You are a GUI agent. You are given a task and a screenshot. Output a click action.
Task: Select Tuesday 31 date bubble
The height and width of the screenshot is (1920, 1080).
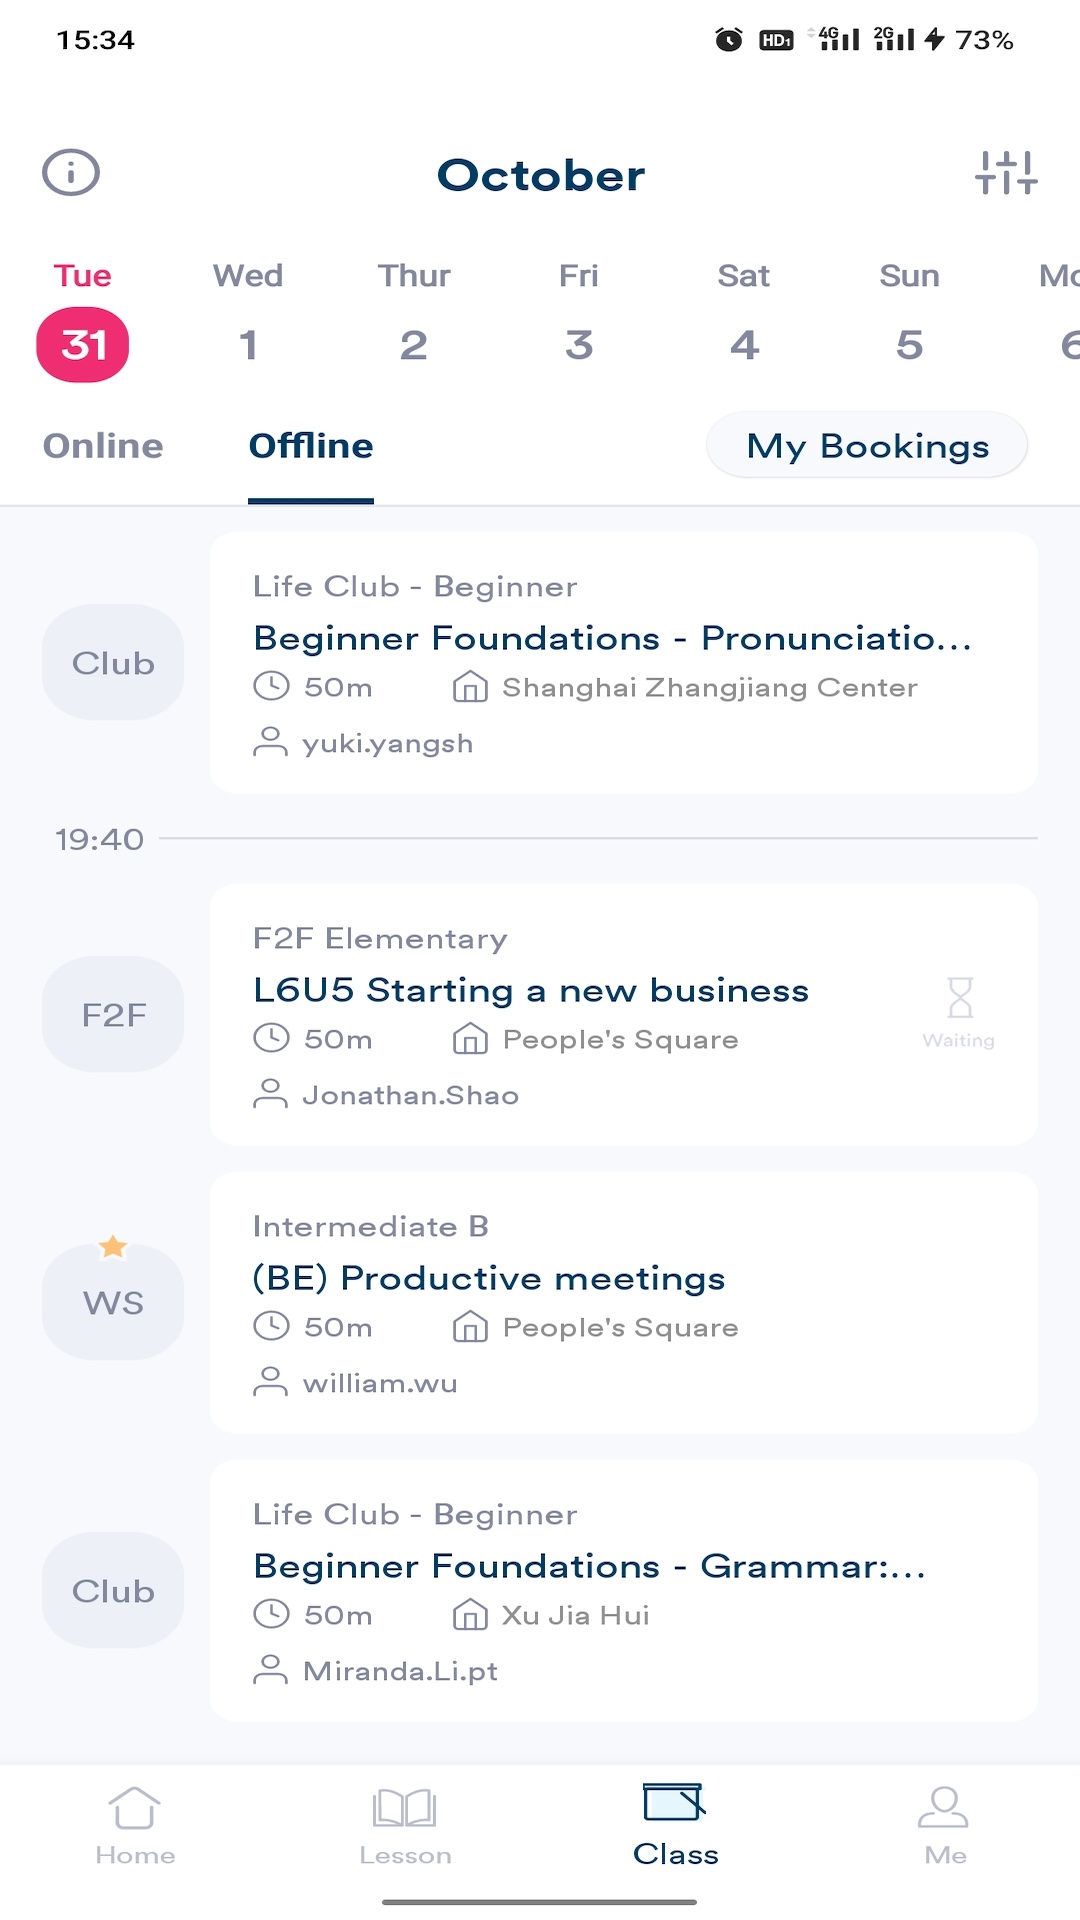[83, 345]
